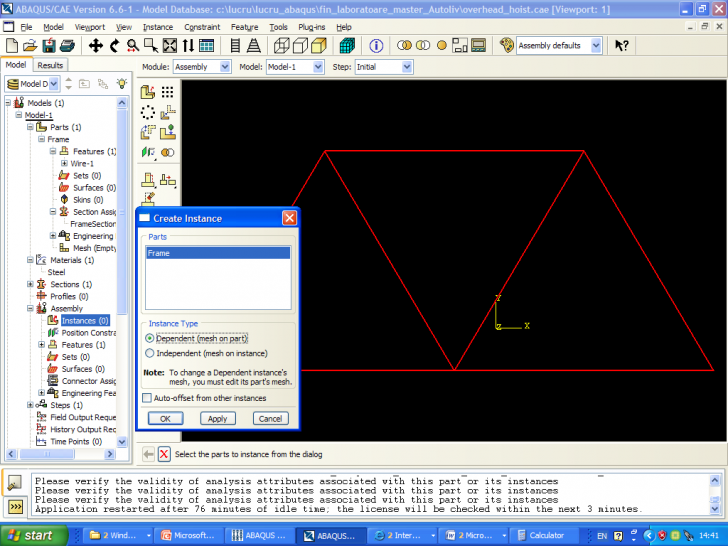Image resolution: width=728 pixels, height=546 pixels.
Task: Select the Rotate View tool
Action: 114,46
